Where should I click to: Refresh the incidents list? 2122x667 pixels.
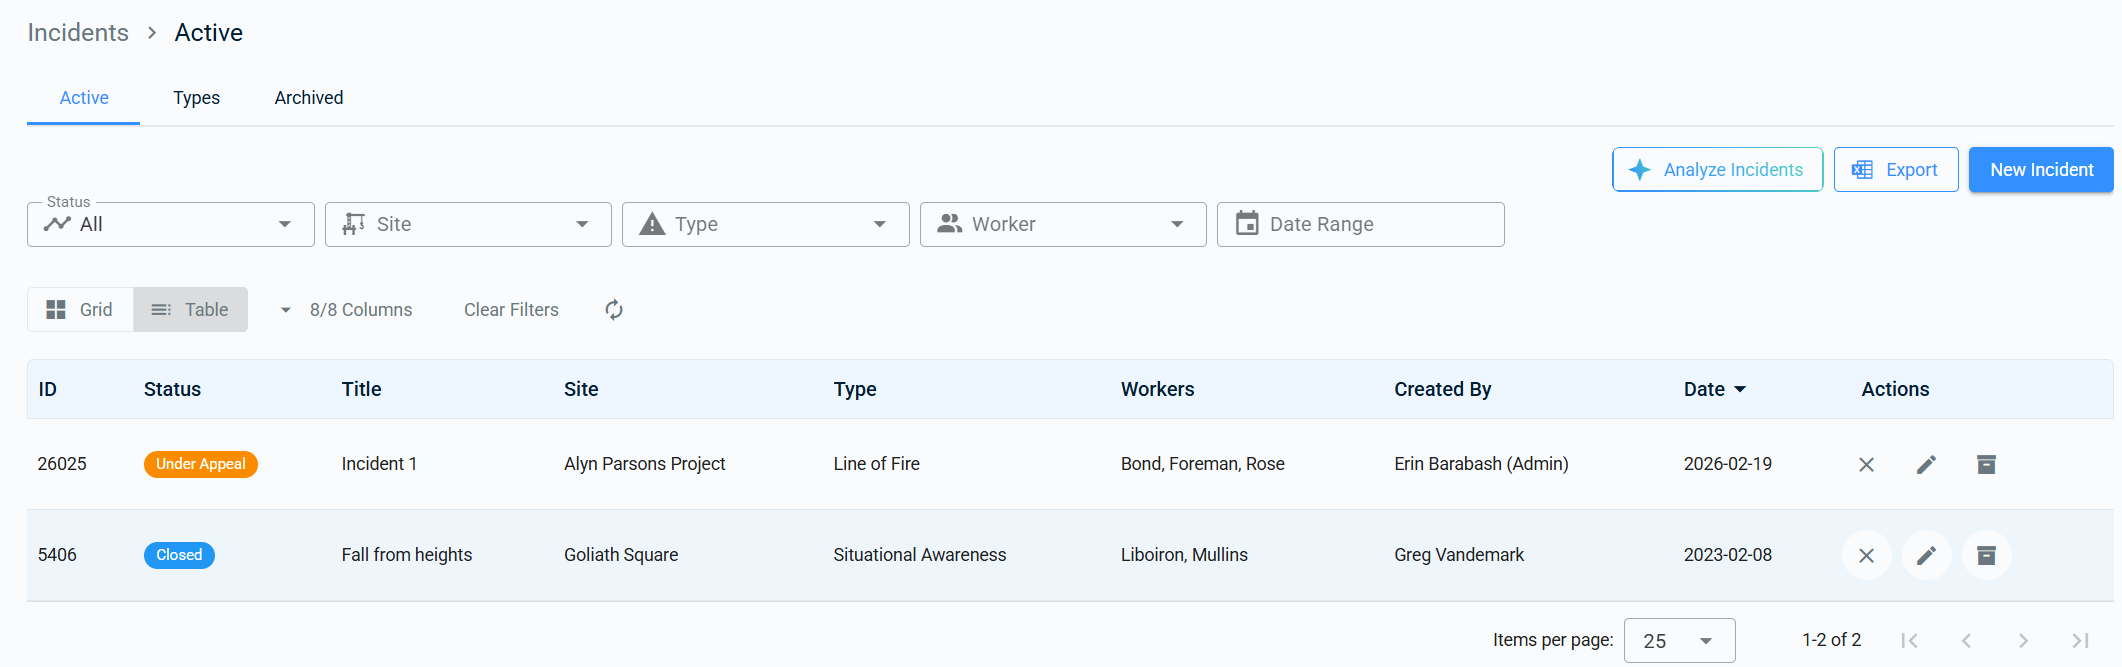tap(614, 310)
